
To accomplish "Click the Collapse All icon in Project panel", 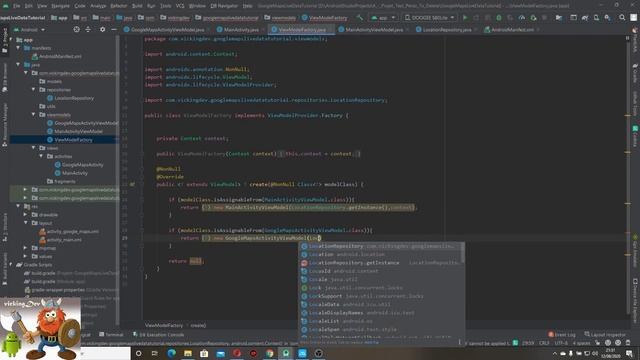I will point(88,29).
